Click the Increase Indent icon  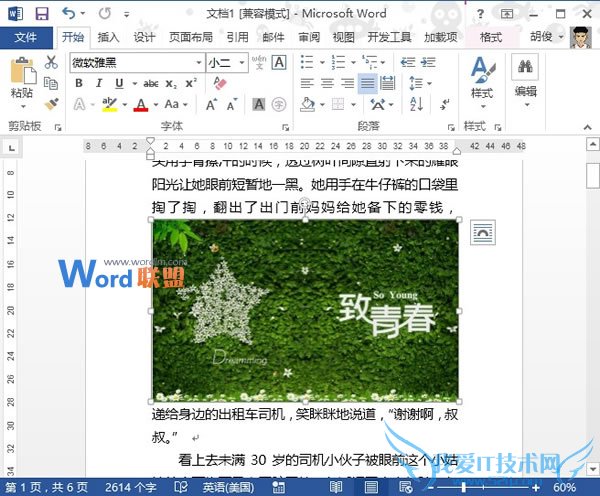tap(428, 62)
